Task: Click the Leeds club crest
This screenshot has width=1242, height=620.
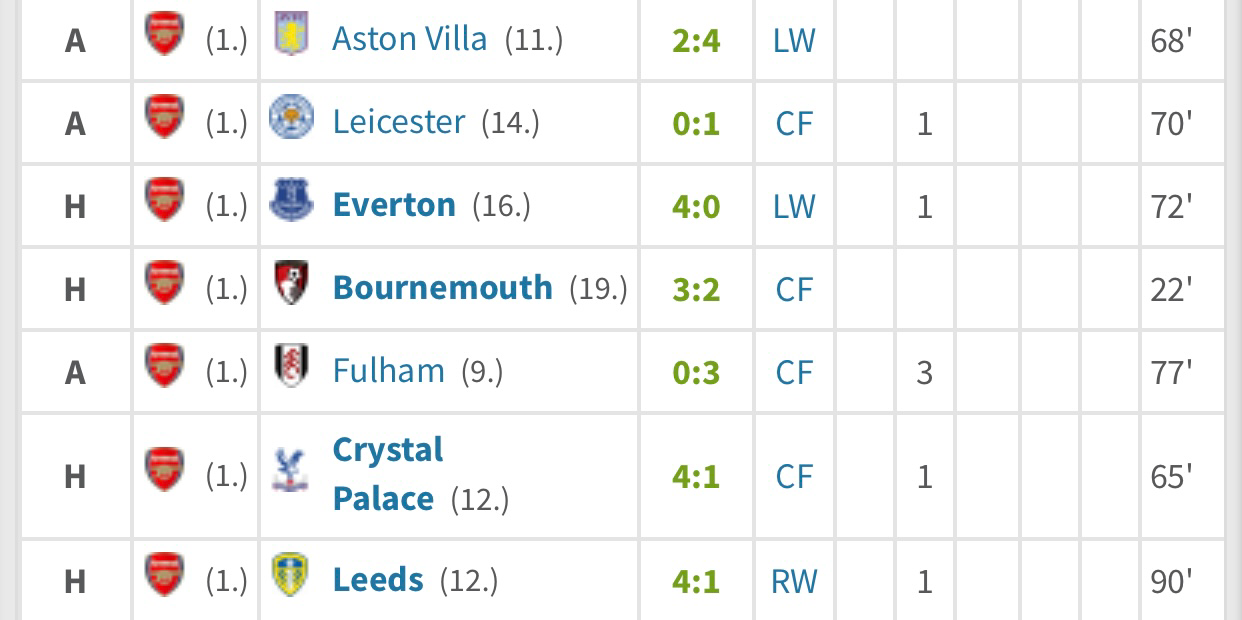Action: (291, 578)
